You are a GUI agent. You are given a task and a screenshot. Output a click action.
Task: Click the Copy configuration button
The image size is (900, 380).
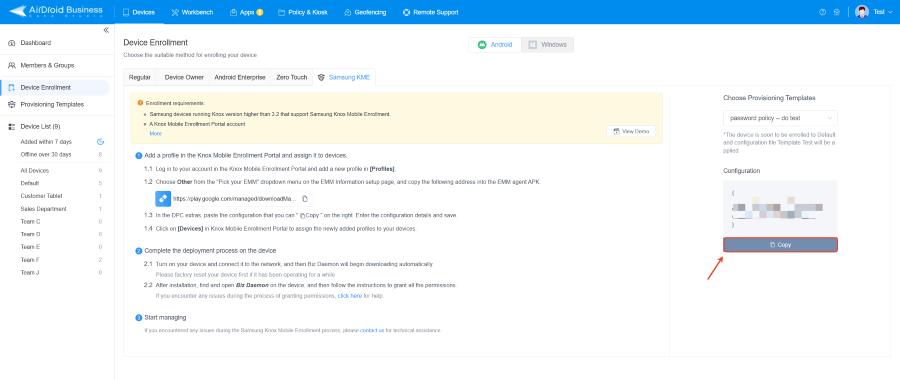coord(780,245)
